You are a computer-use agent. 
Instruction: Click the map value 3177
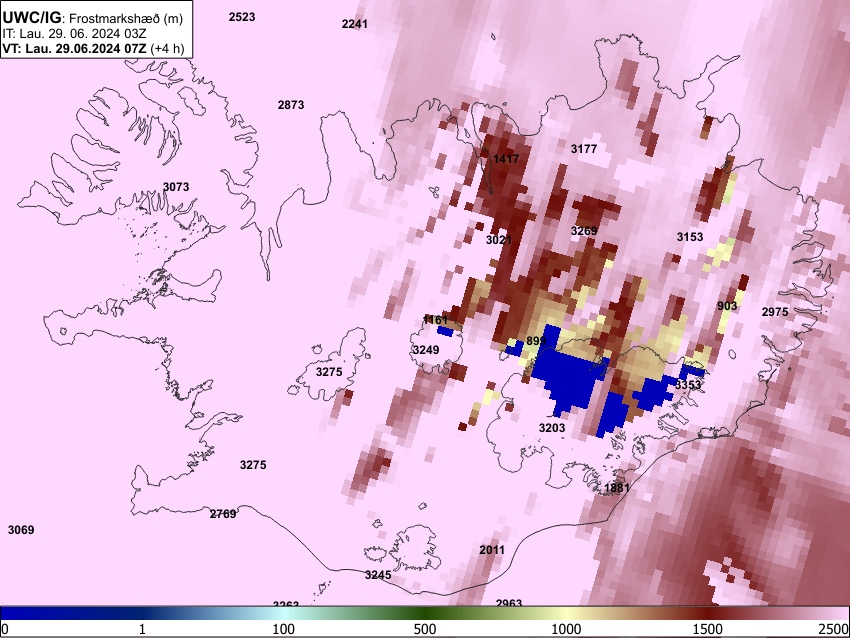(x=584, y=149)
